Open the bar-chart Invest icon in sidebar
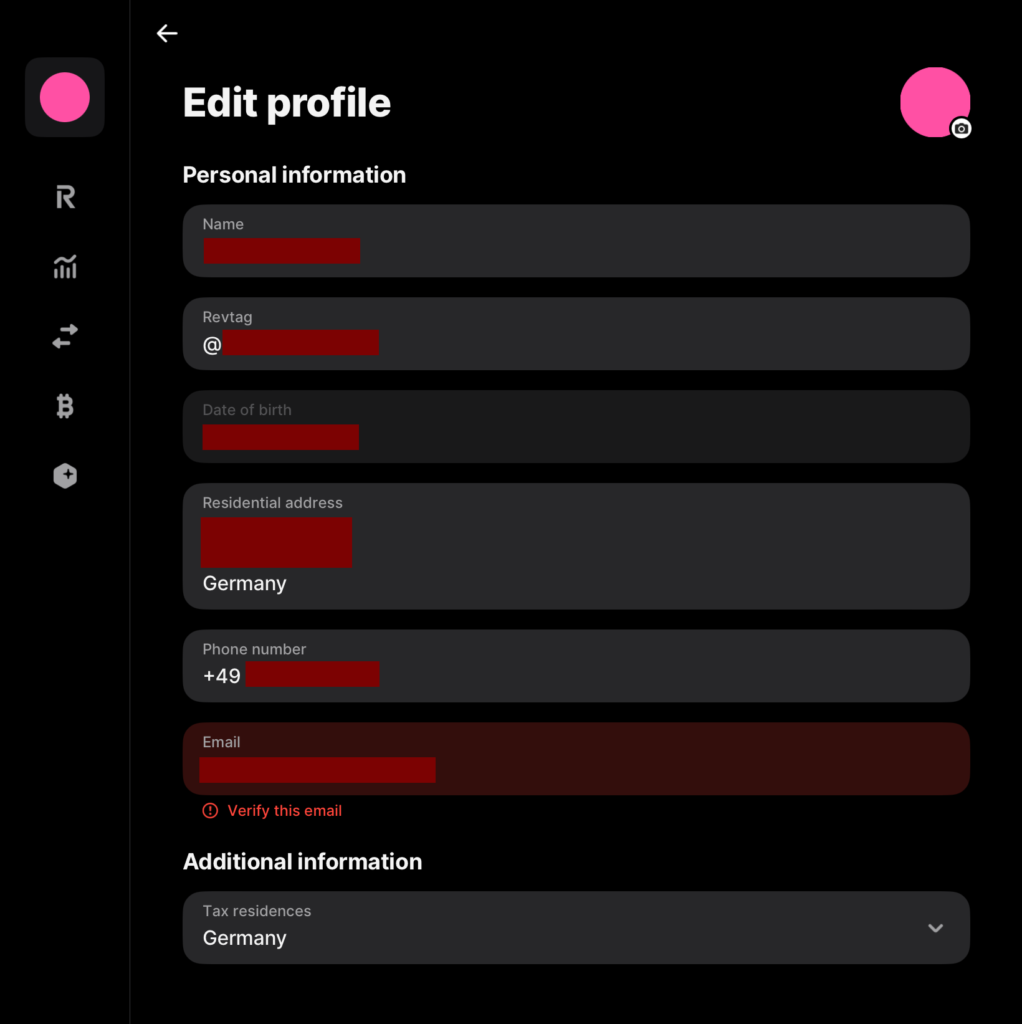This screenshot has height=1024, width=1022. tap(65, 267)
